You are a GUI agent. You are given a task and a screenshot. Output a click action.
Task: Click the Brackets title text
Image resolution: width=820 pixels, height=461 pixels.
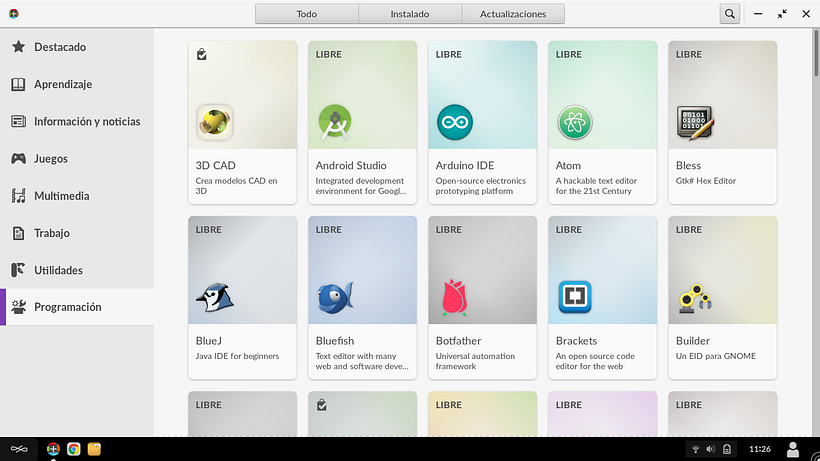pos(576,341)
